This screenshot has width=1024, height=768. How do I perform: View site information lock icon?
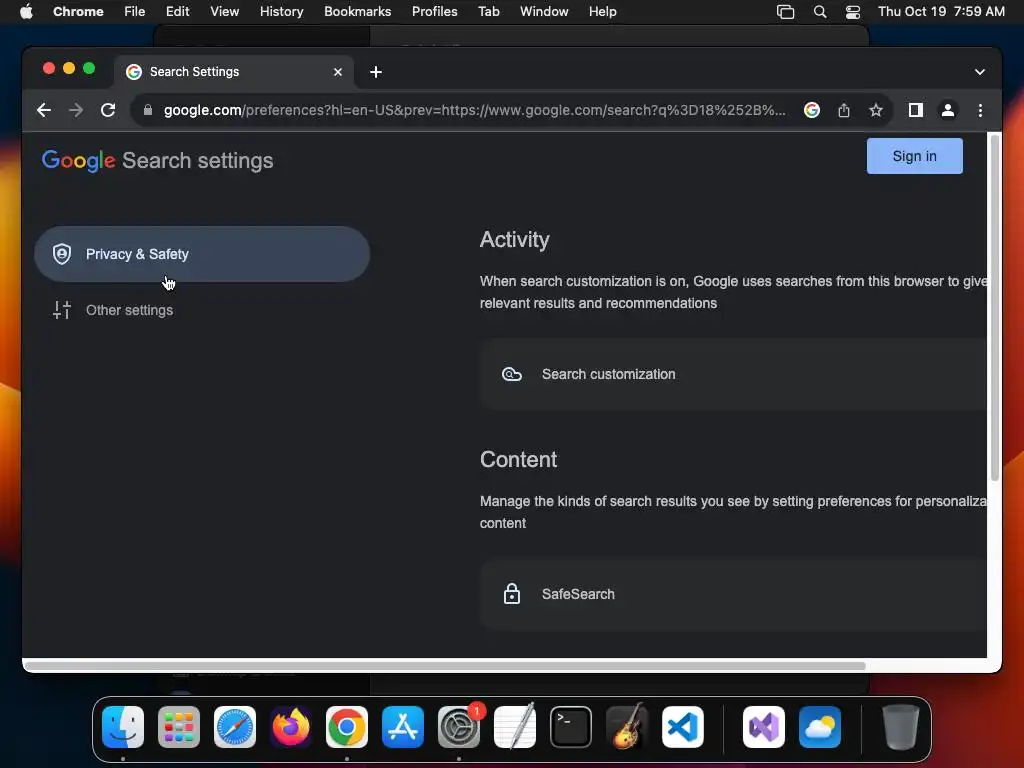point(148,110)
